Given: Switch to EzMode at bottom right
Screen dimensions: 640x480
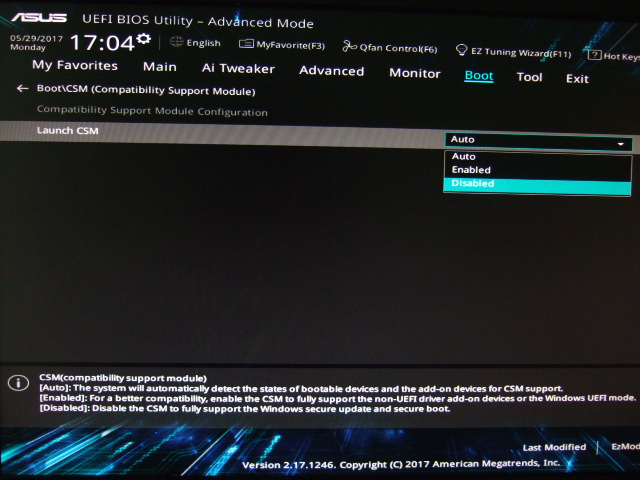Looking at the screenshot, I should (625, 447).
